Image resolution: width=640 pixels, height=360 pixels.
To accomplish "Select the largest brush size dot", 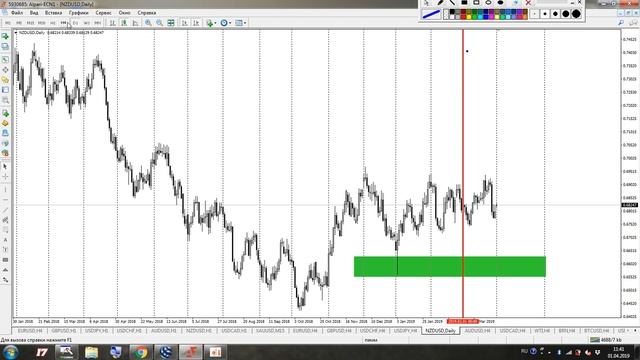I will point(576,14).
